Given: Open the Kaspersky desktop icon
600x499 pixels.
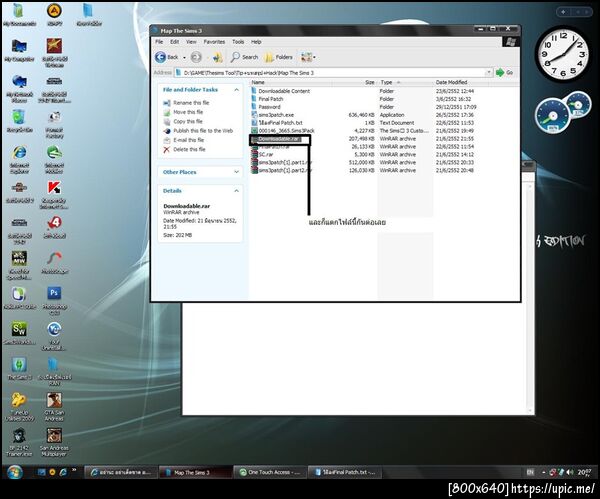Looking at the screenshot, I should tap(54, 194).
